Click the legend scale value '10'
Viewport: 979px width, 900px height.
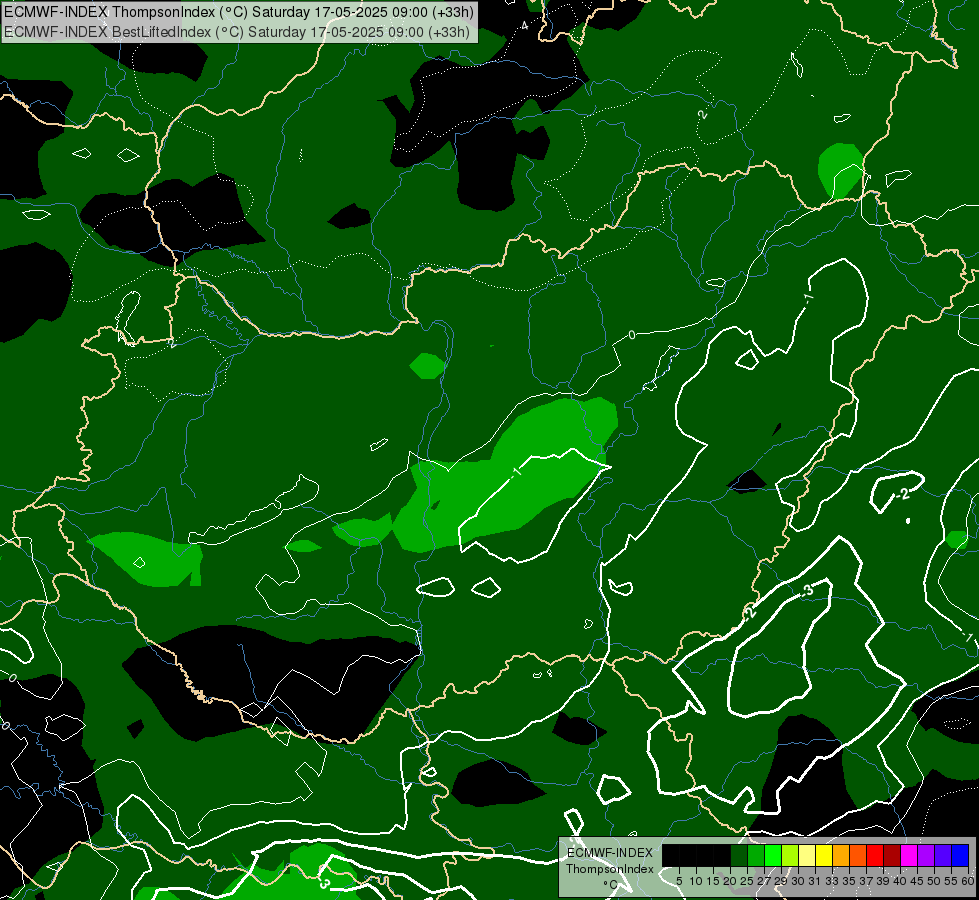tap(696, 881)
